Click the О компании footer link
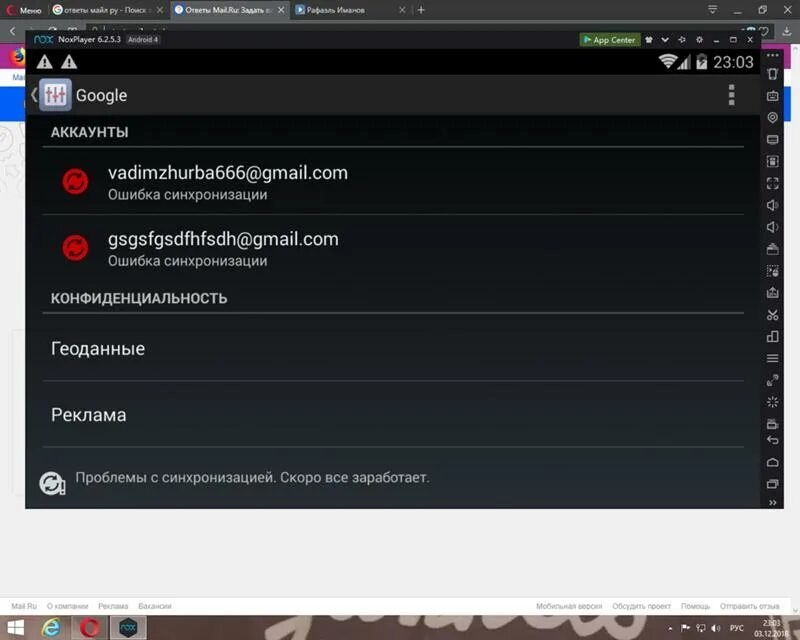The height and width of the screenshot is (640, 800). [67, 606]
